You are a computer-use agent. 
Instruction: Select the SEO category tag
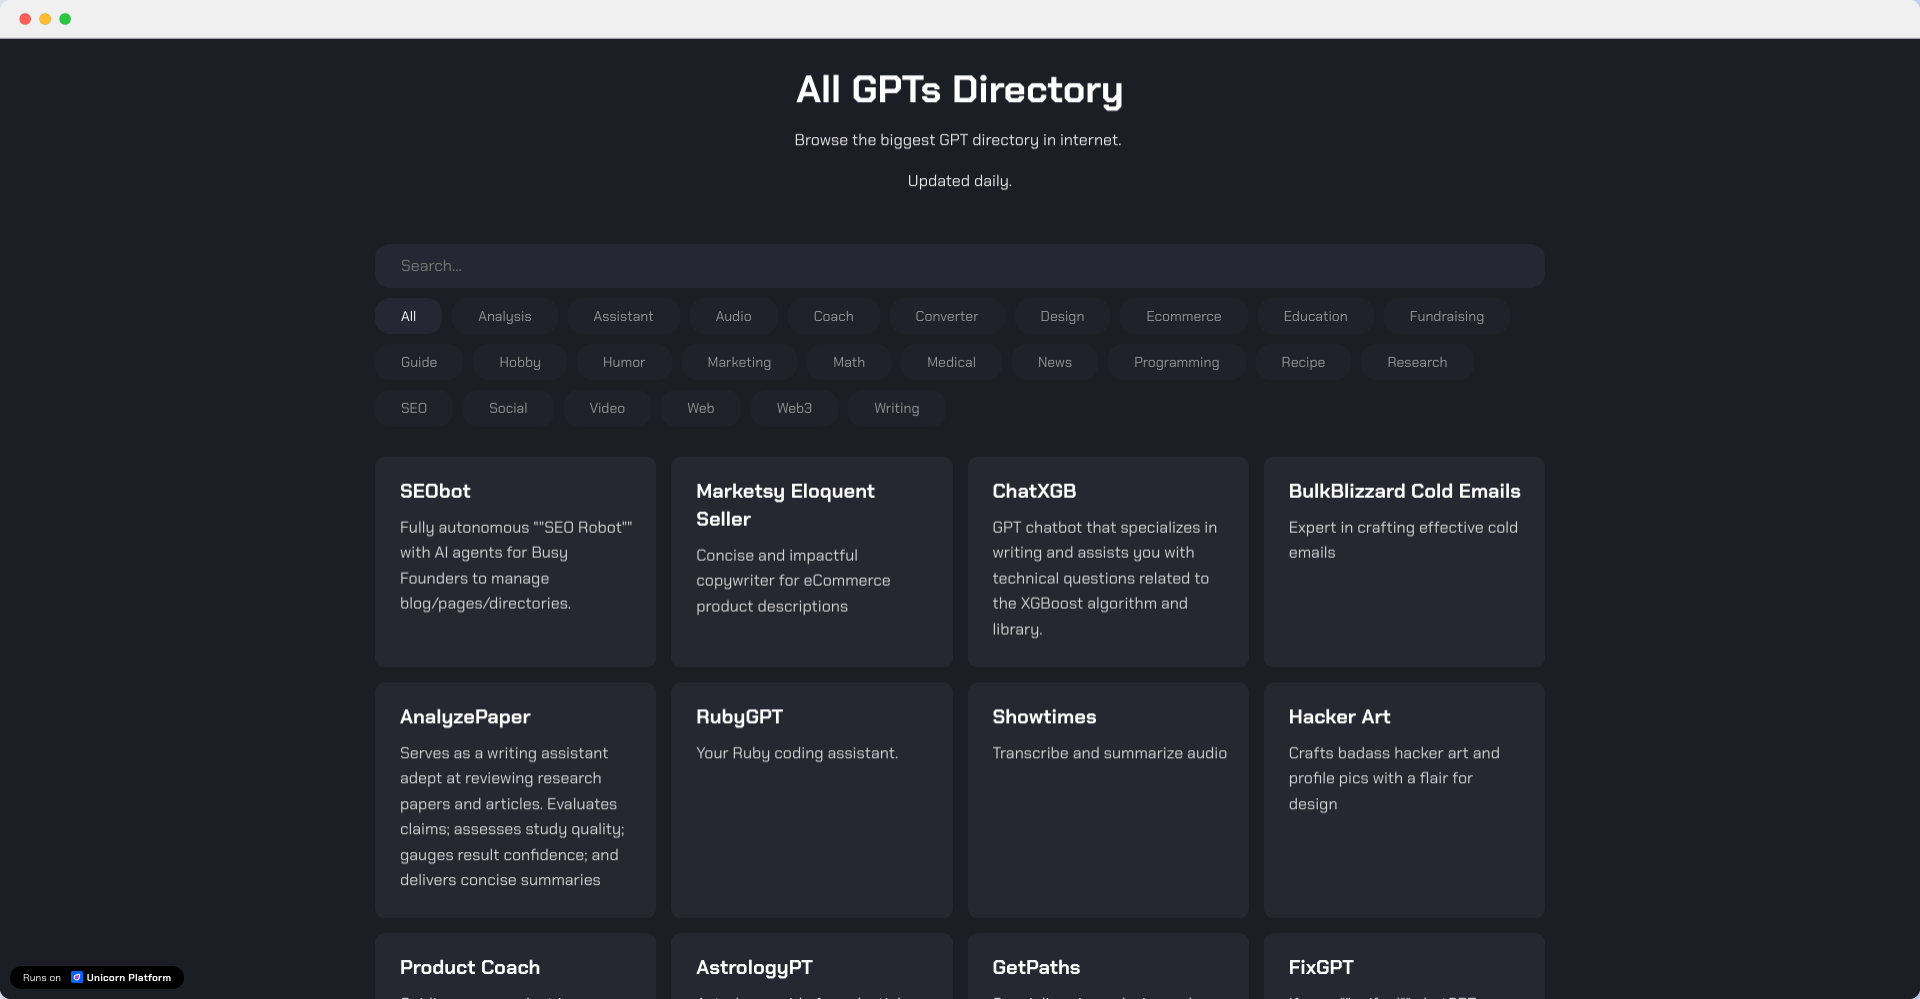[x=414, y=408]
